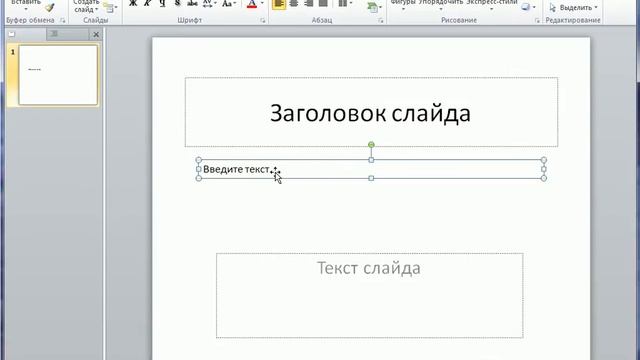Click the text box top-middle handle
This screenshot has width=640, height=360.
371,160
